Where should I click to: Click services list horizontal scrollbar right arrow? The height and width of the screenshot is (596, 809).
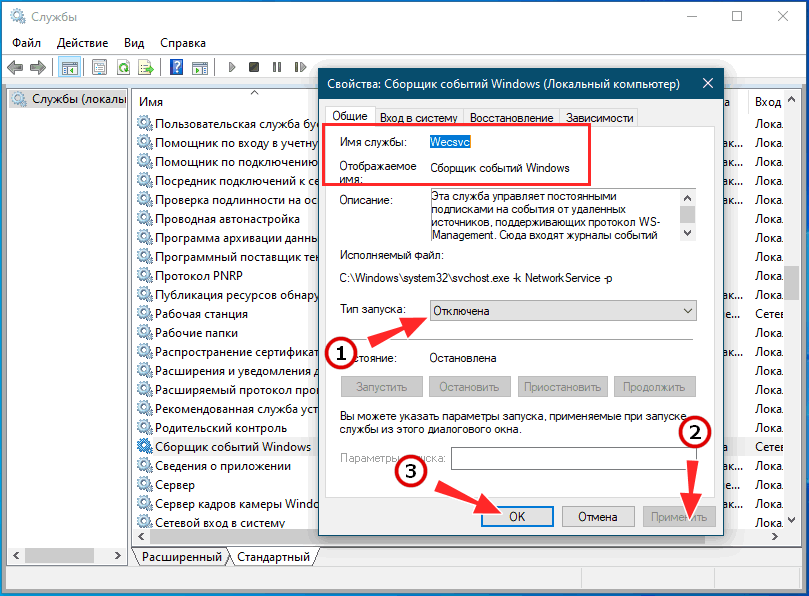coord(774,537)
